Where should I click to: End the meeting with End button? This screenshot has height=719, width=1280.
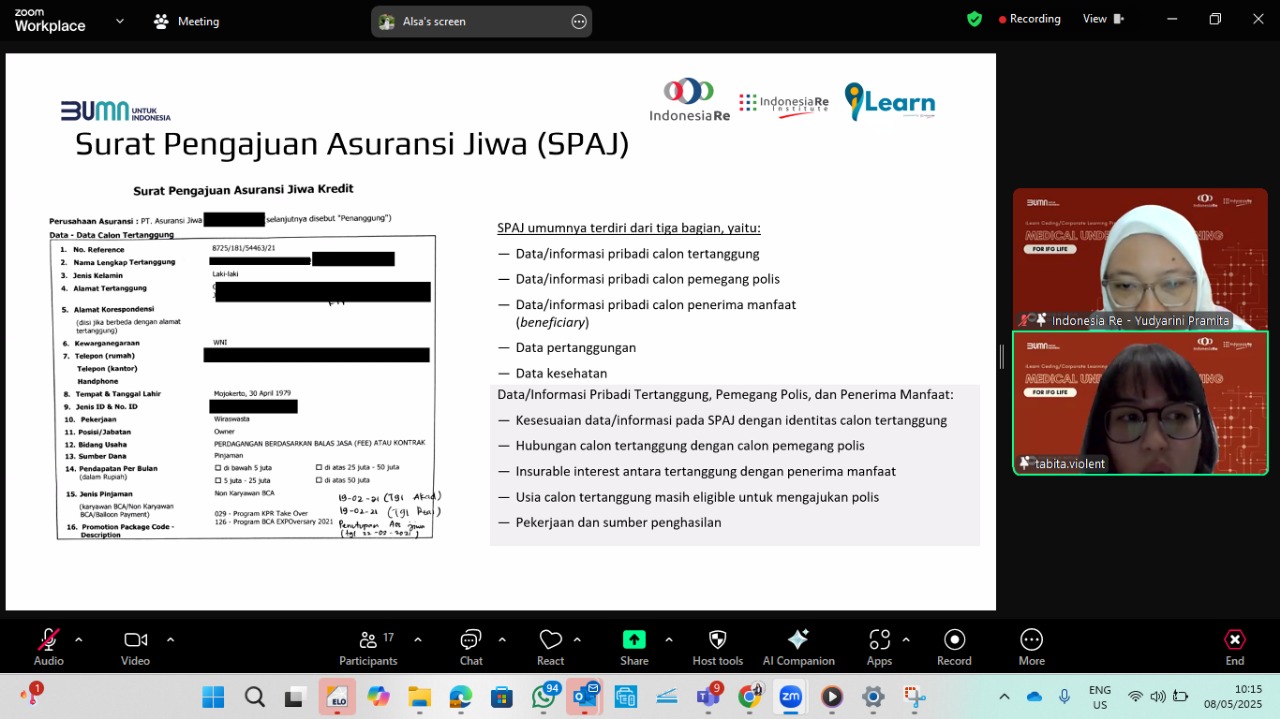pyautogui.click(x=1235, y=640)
